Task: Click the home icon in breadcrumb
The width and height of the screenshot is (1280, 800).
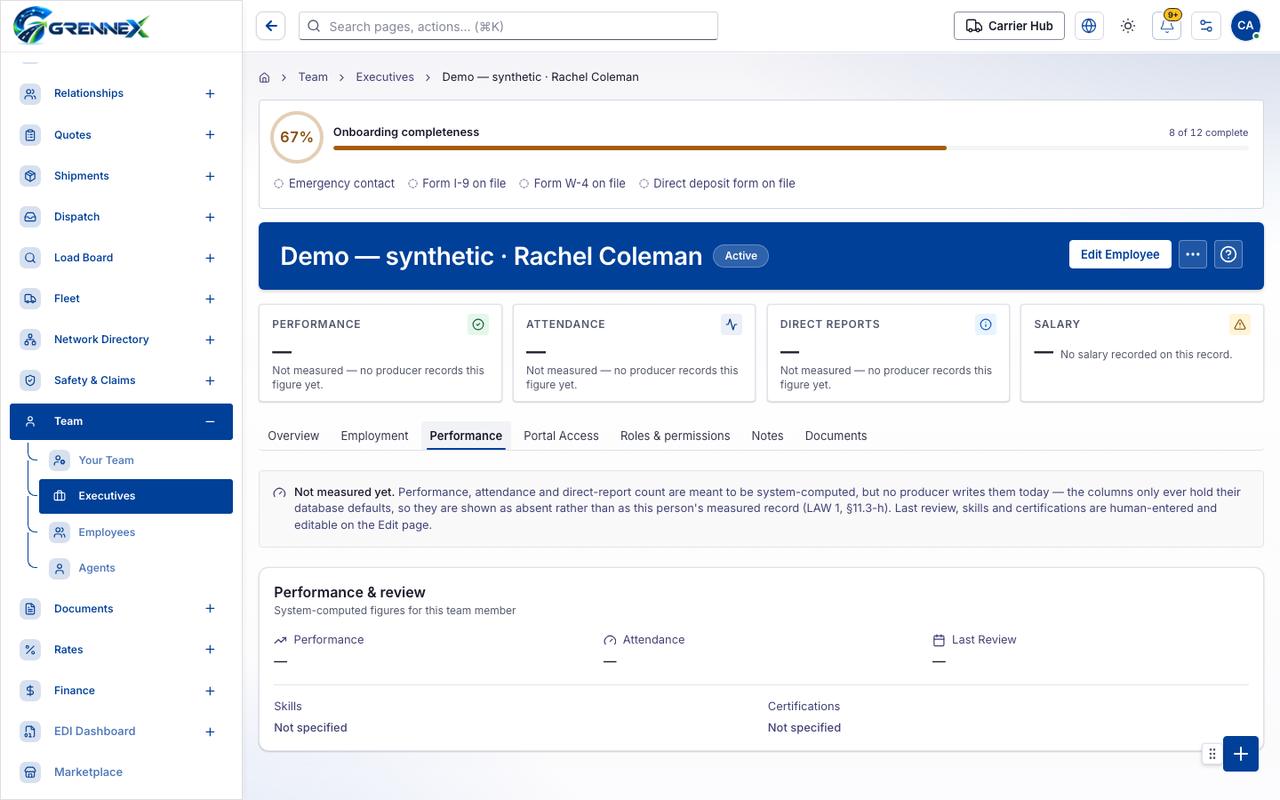Action: point(265,77)
